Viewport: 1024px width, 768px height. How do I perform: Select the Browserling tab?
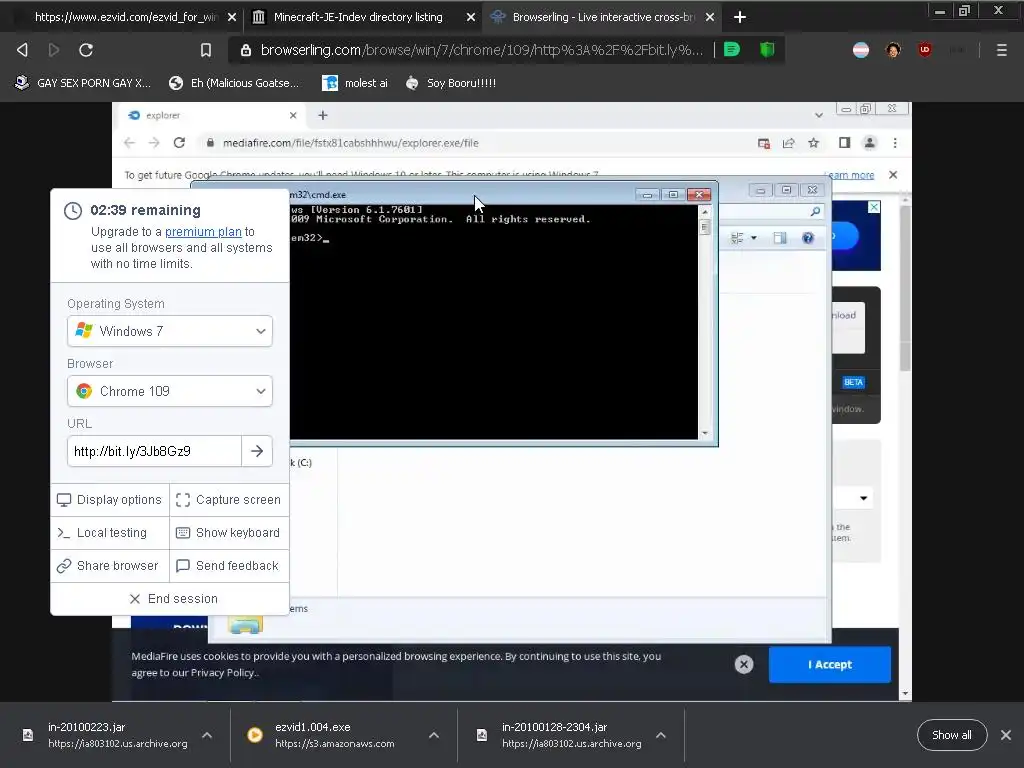[603, 17]
